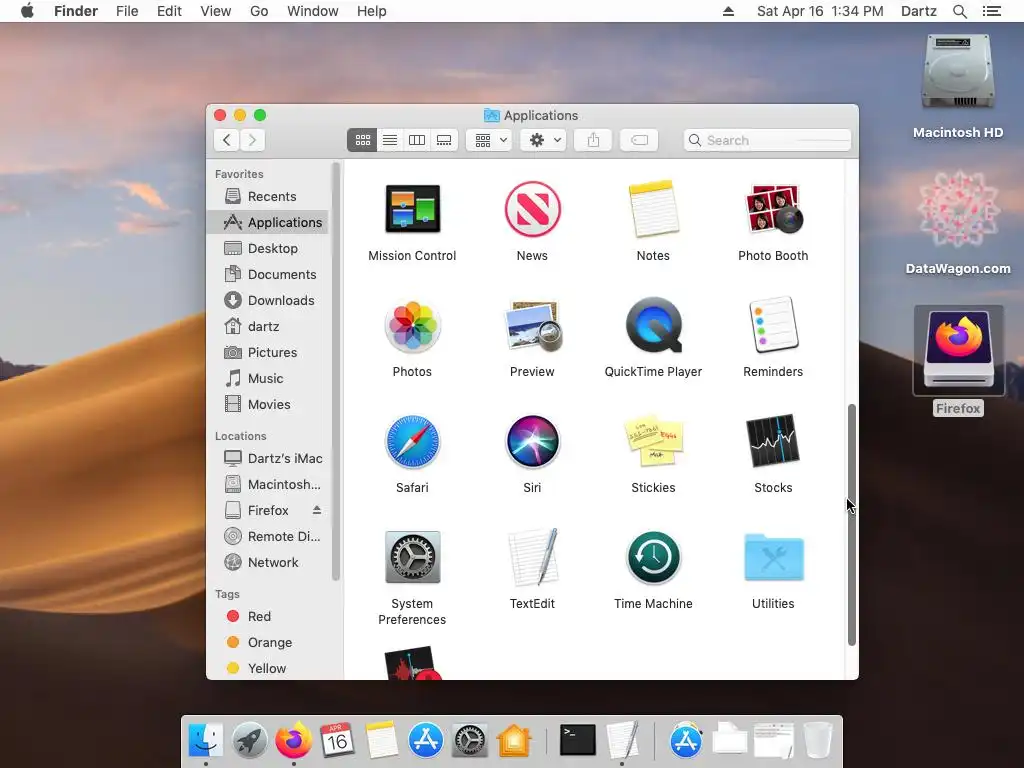Open the Mission Control app icon
Viewport: 1024px width, 768px height.
[412, 209]
